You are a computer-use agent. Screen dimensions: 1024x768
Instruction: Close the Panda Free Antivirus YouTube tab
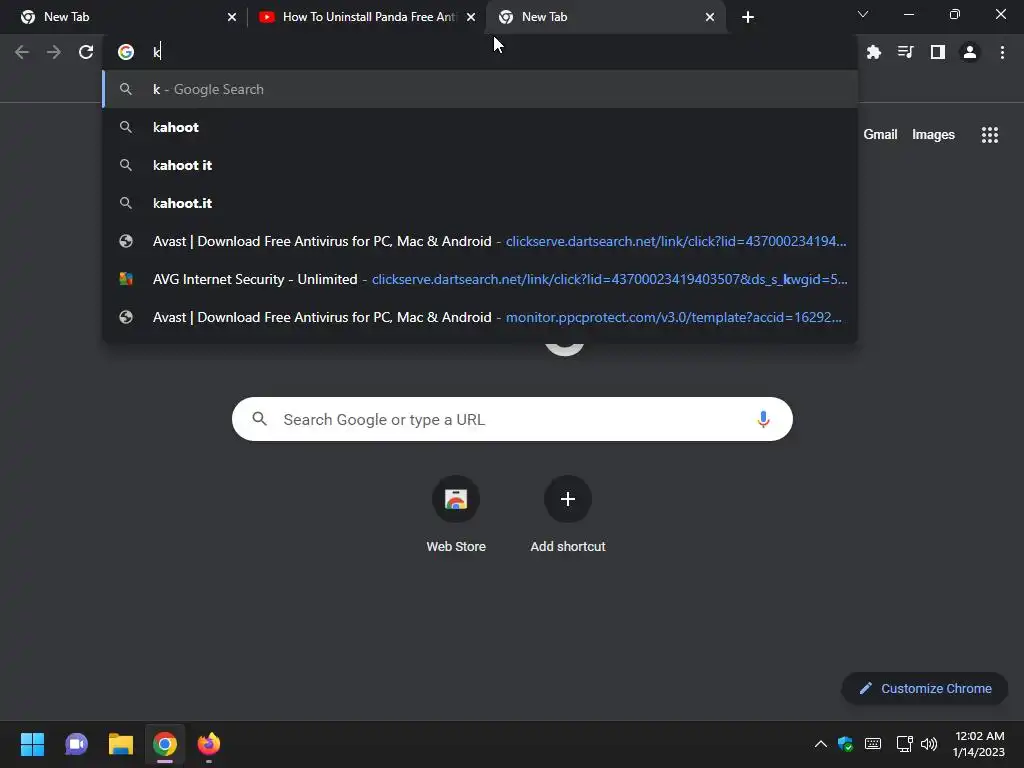click(471, 17)
